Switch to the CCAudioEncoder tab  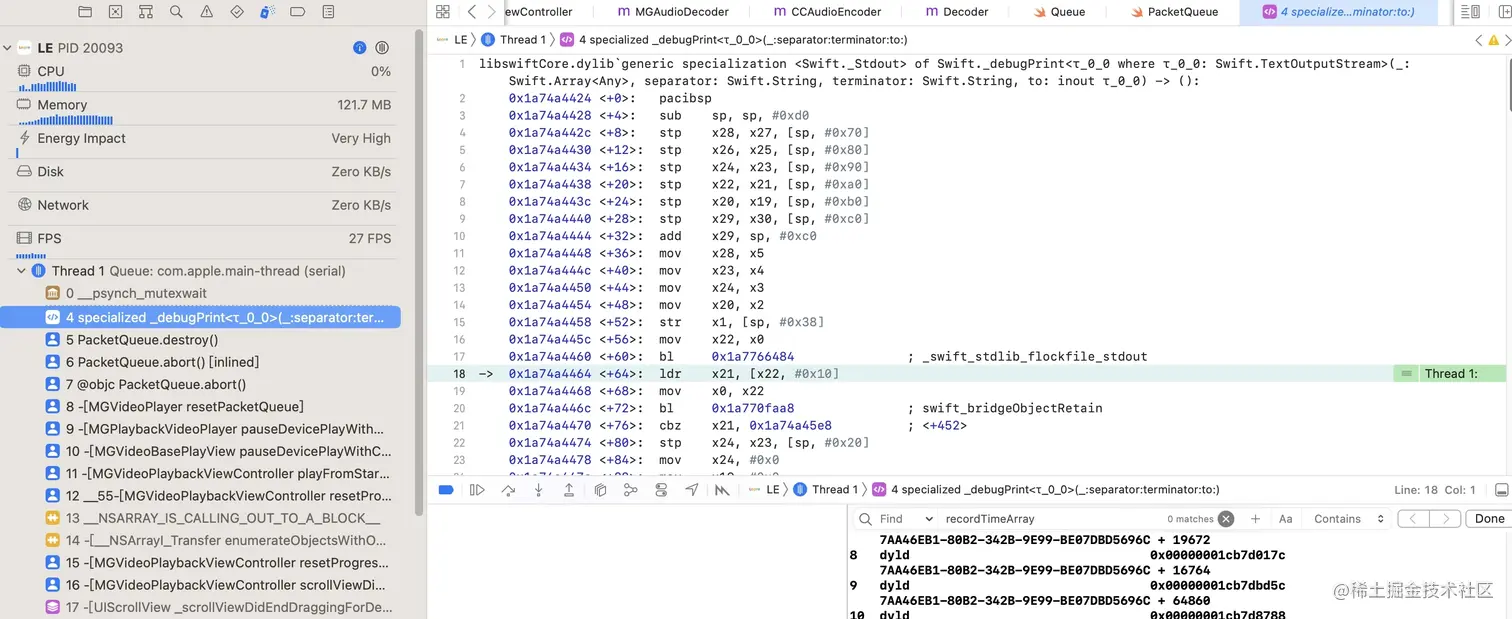[828, 12]
